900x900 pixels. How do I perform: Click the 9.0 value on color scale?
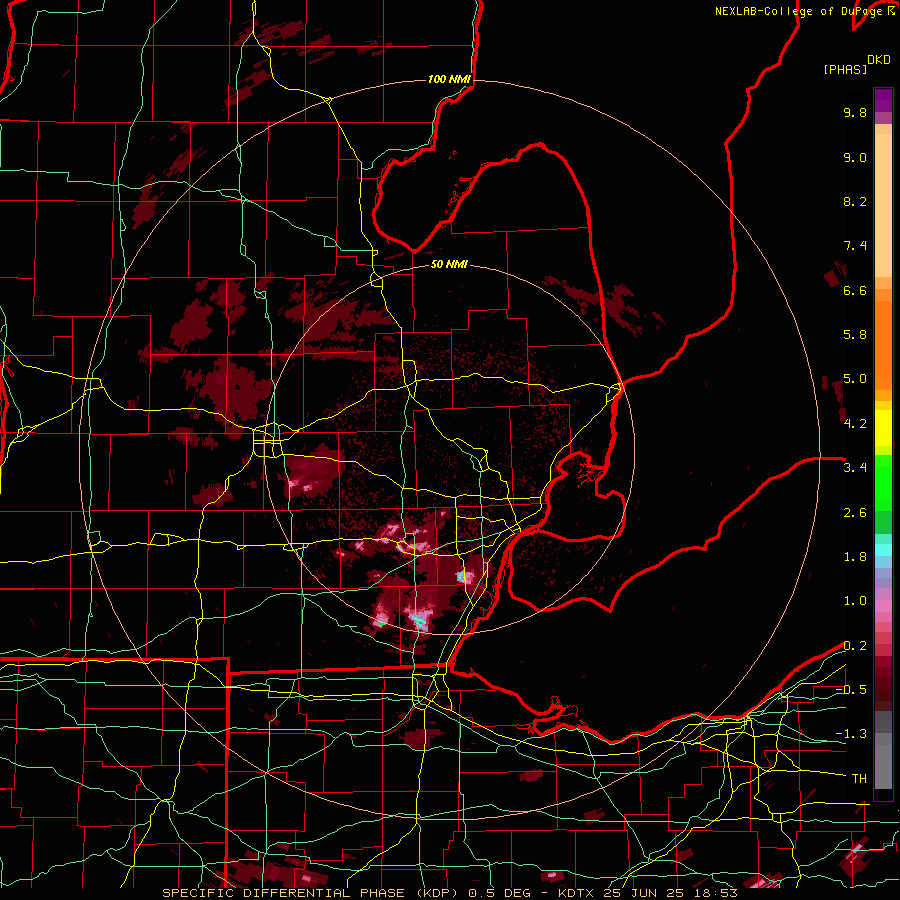(855, 158)
